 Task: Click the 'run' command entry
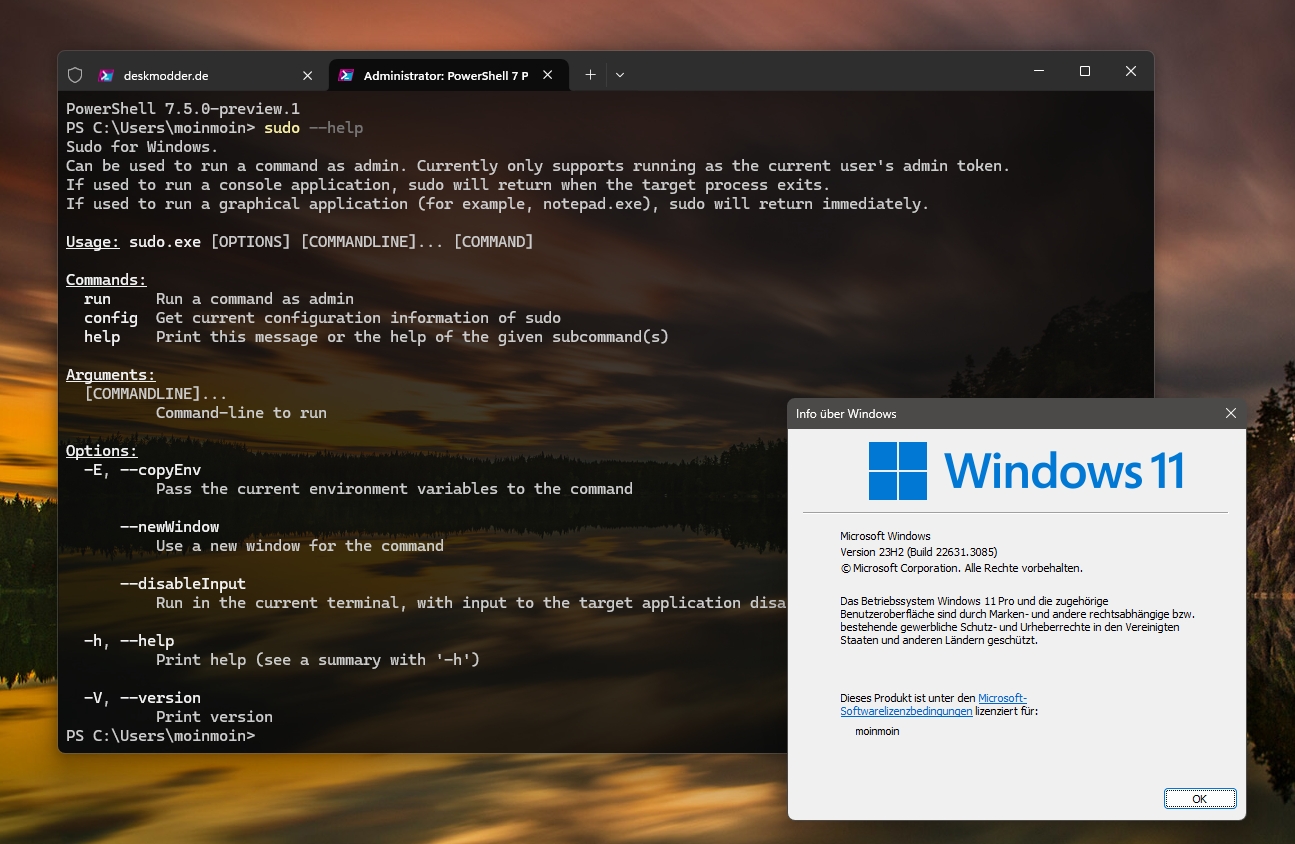pyautogui.click(x=97, y=299)
